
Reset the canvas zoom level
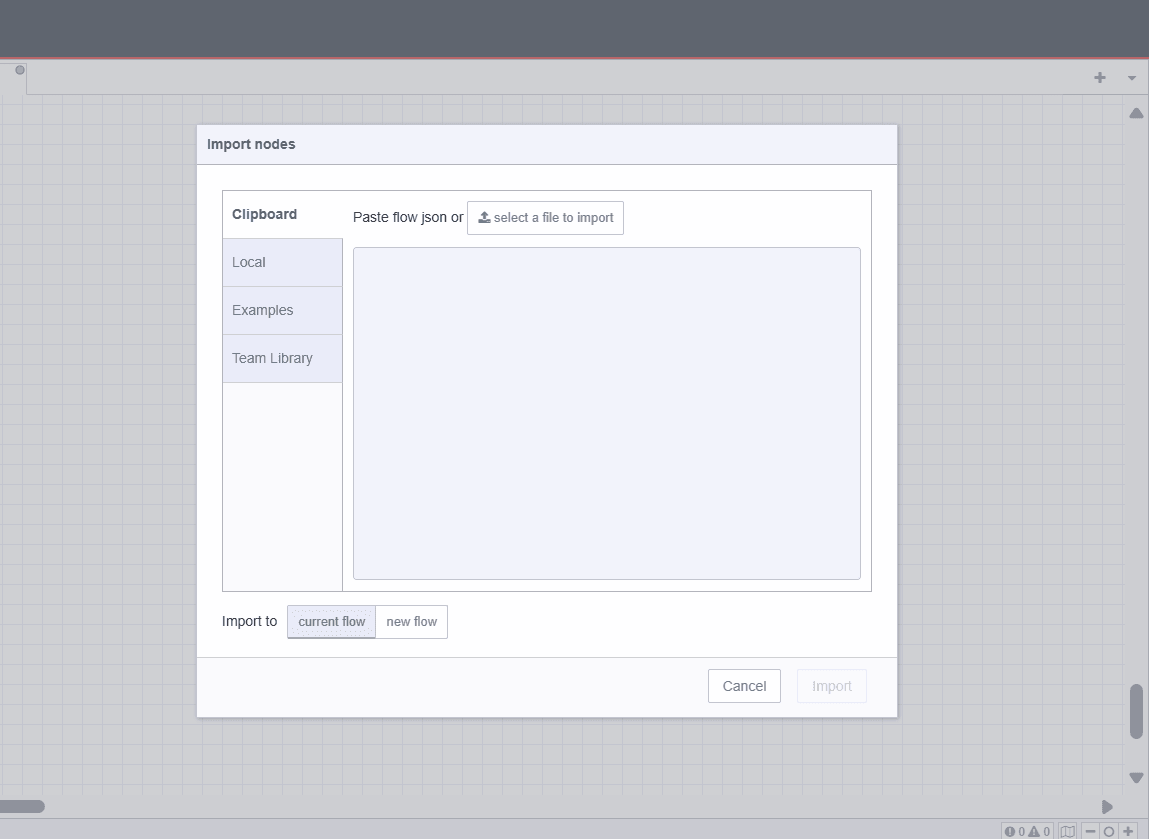pos(1109,831)
